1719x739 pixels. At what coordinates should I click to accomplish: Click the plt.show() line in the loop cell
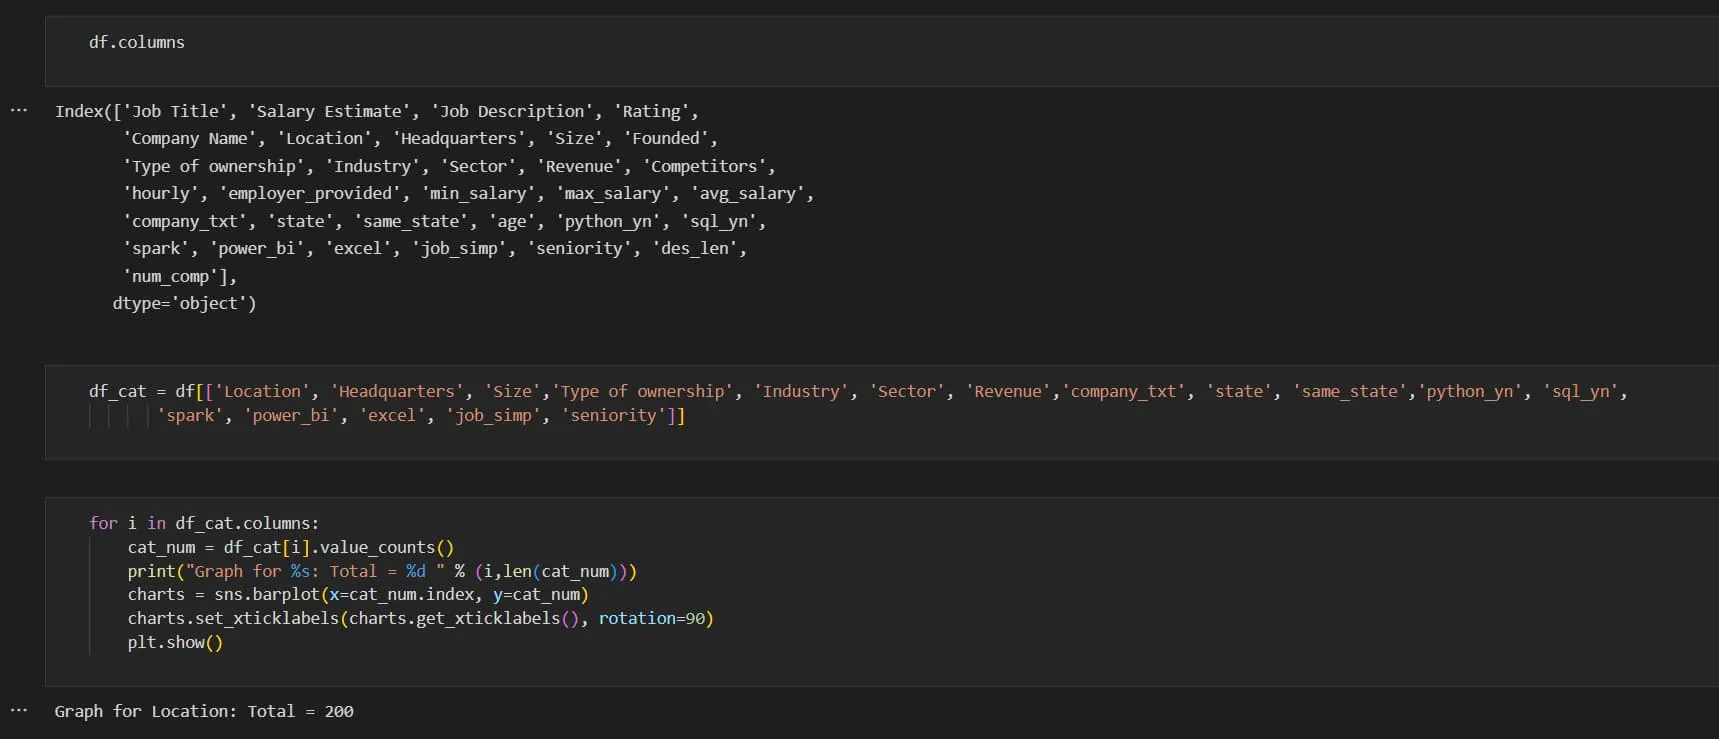[x=175, y=642]
